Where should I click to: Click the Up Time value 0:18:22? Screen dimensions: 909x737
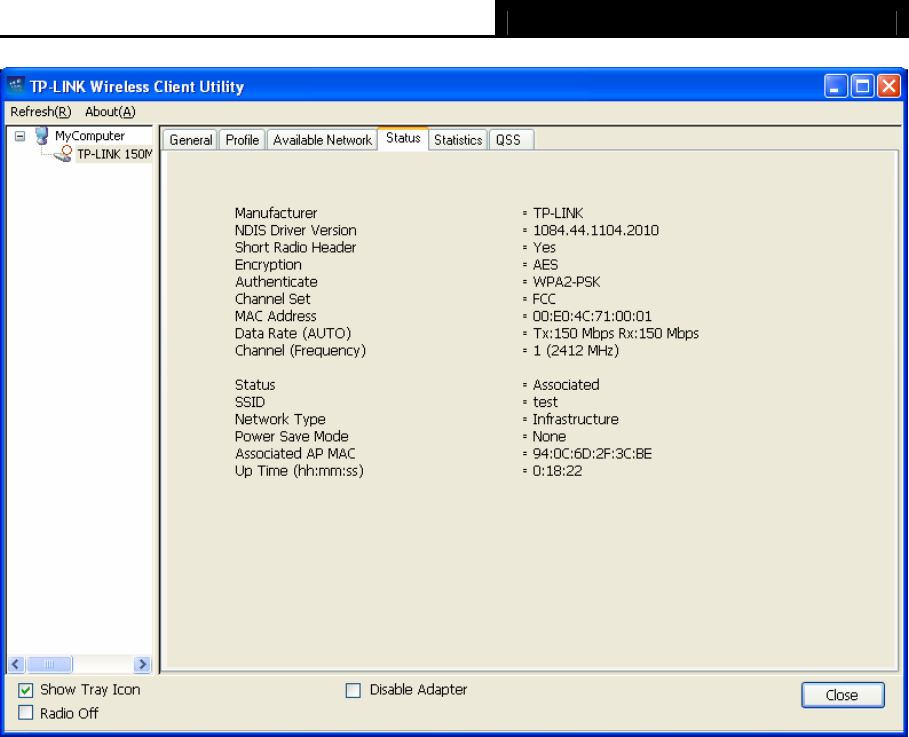(557, 471)
